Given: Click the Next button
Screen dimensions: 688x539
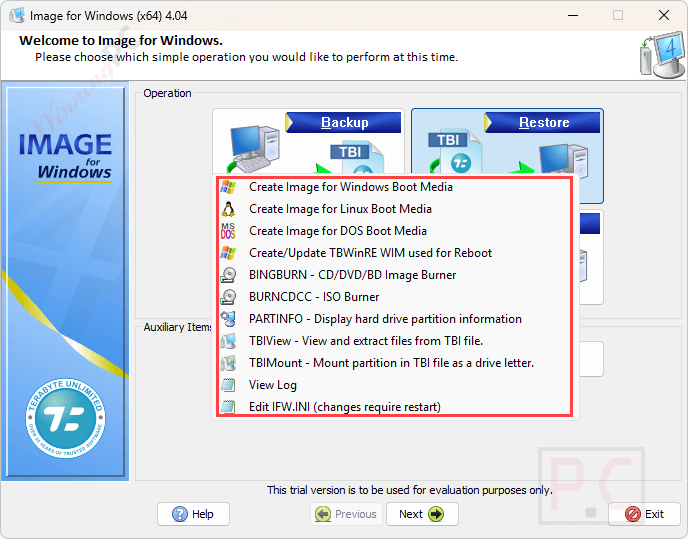Looking at the screenshot, I should pos(423,514).
